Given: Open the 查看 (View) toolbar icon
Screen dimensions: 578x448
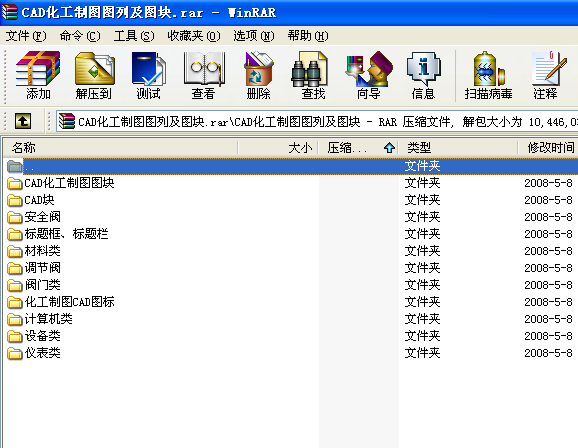Looking at the screenshot, I should pyautogui.click(x=203, y=76).
